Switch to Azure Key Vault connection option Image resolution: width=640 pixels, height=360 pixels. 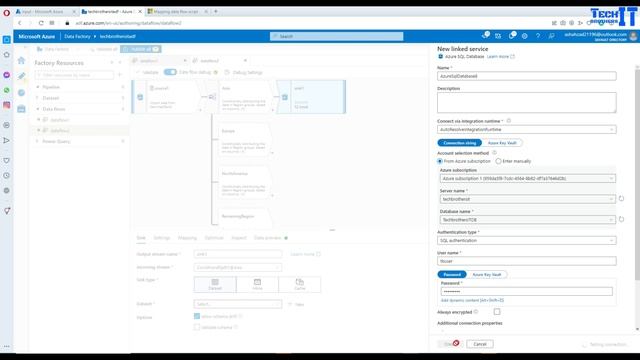click(x=502, y=143)
